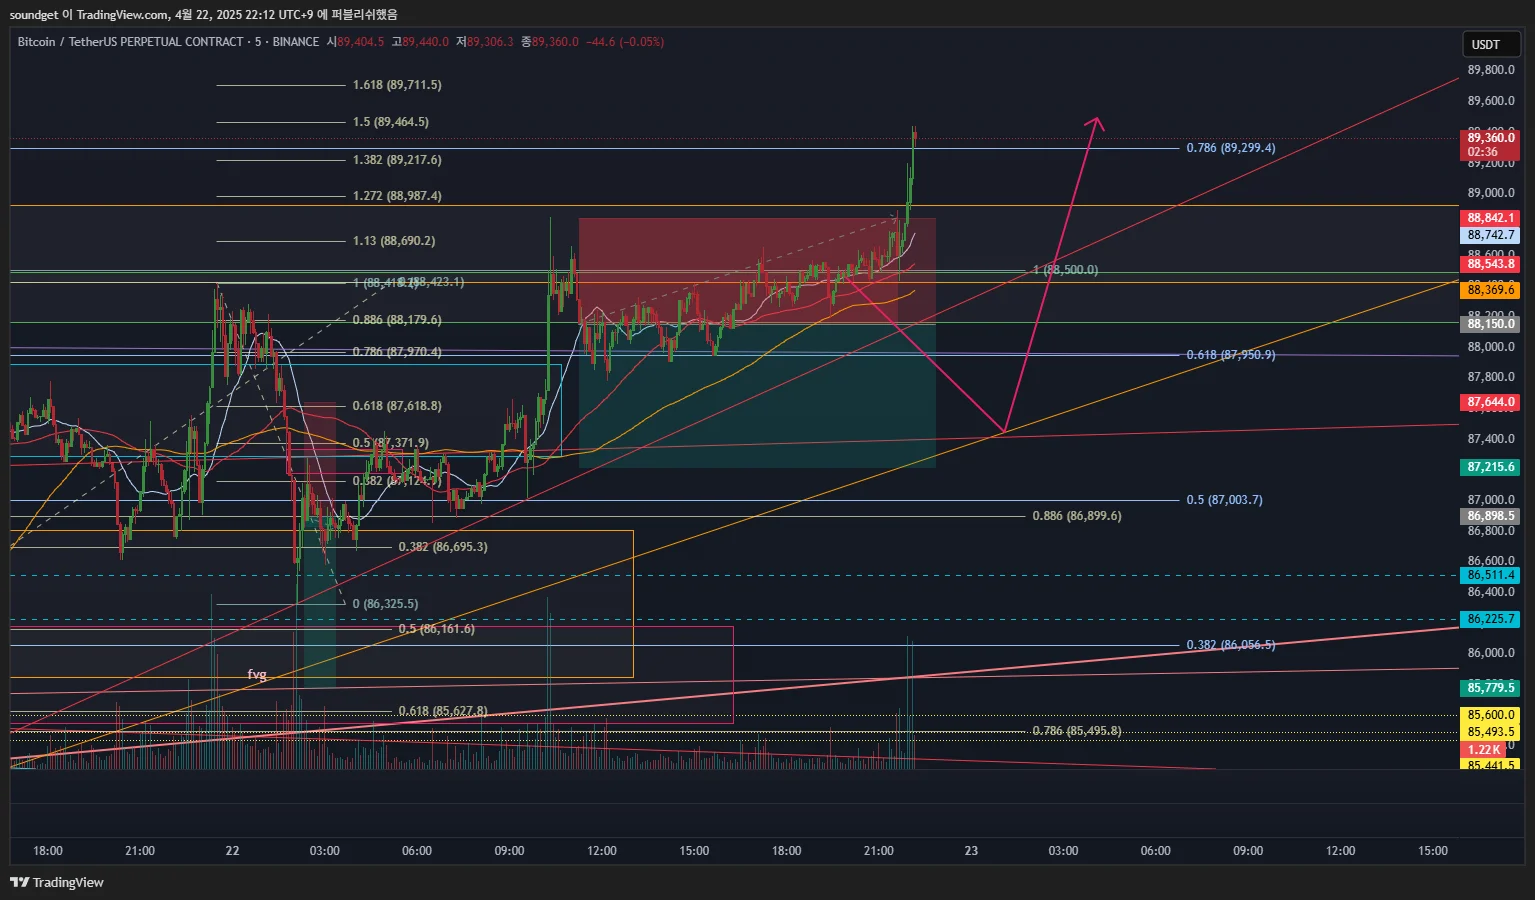Select the red 89,360.0 current price label
This screenshot has width=1535, height=900.
(x=1491, y=145)
